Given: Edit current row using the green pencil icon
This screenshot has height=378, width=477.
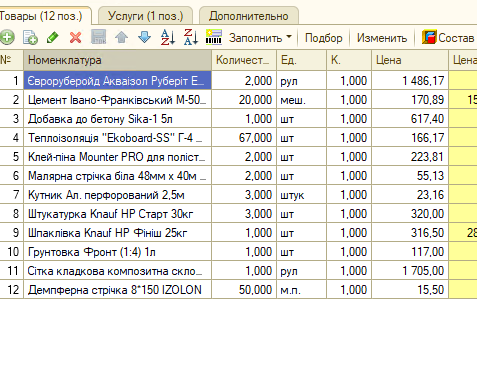Looking at the screenshot, I should [x=53, y=37].
